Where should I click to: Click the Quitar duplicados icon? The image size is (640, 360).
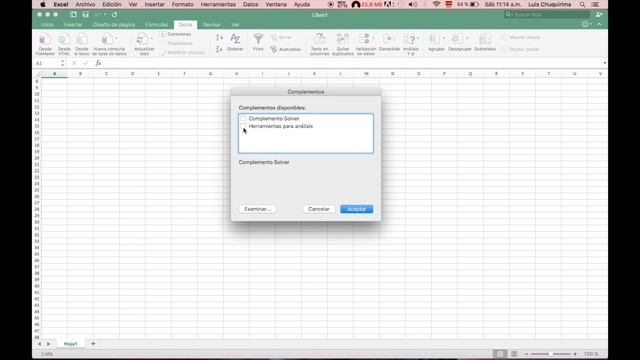click(342, 39)
